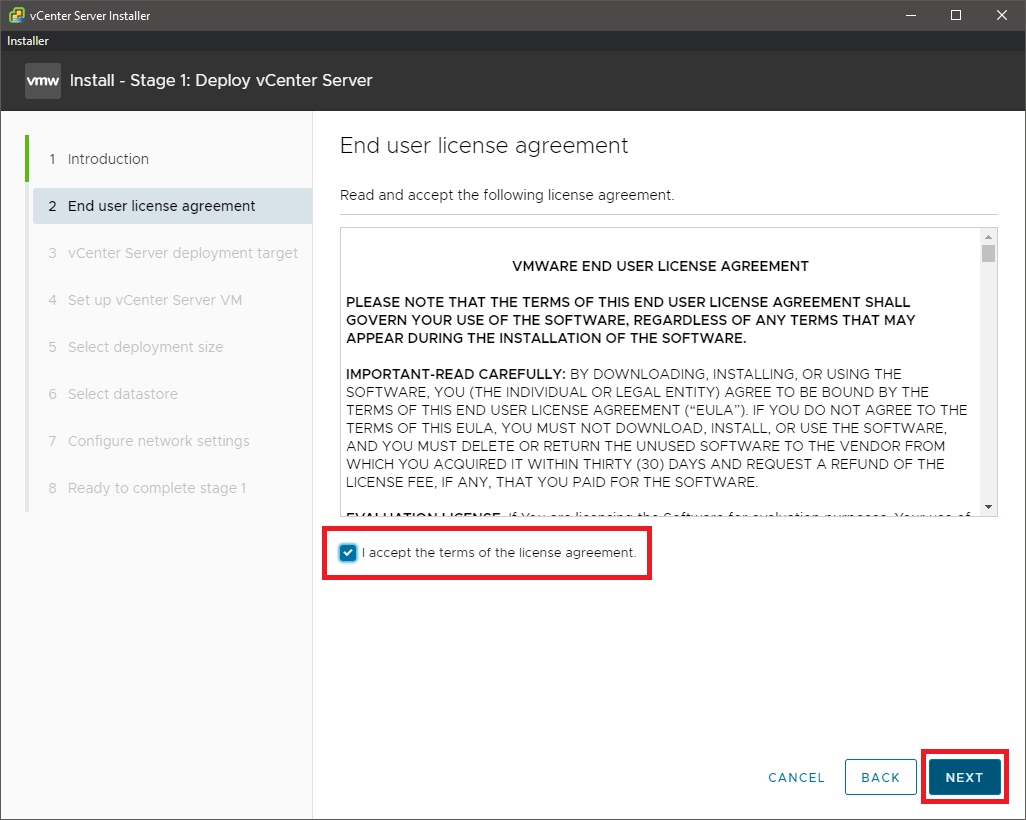The image size is (1026, 820).
Task: Jump to Set up vCenter Server VM
Action: tap(154, 300)
